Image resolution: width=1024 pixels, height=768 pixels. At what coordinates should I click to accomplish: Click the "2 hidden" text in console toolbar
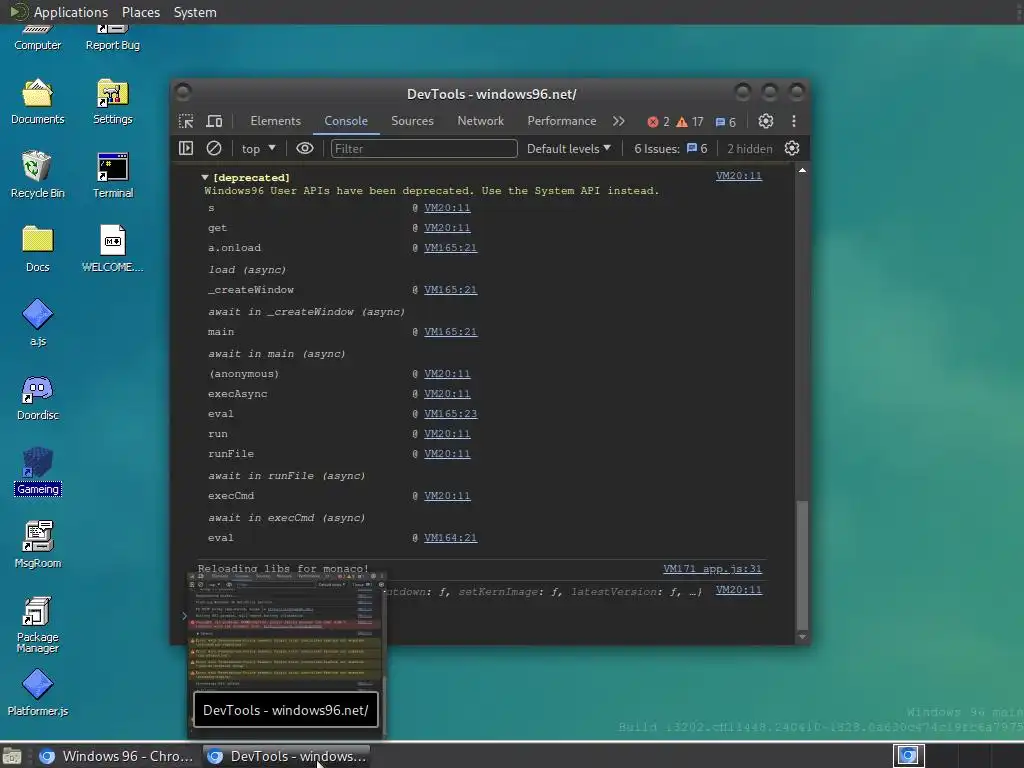(x=750, y=149)
